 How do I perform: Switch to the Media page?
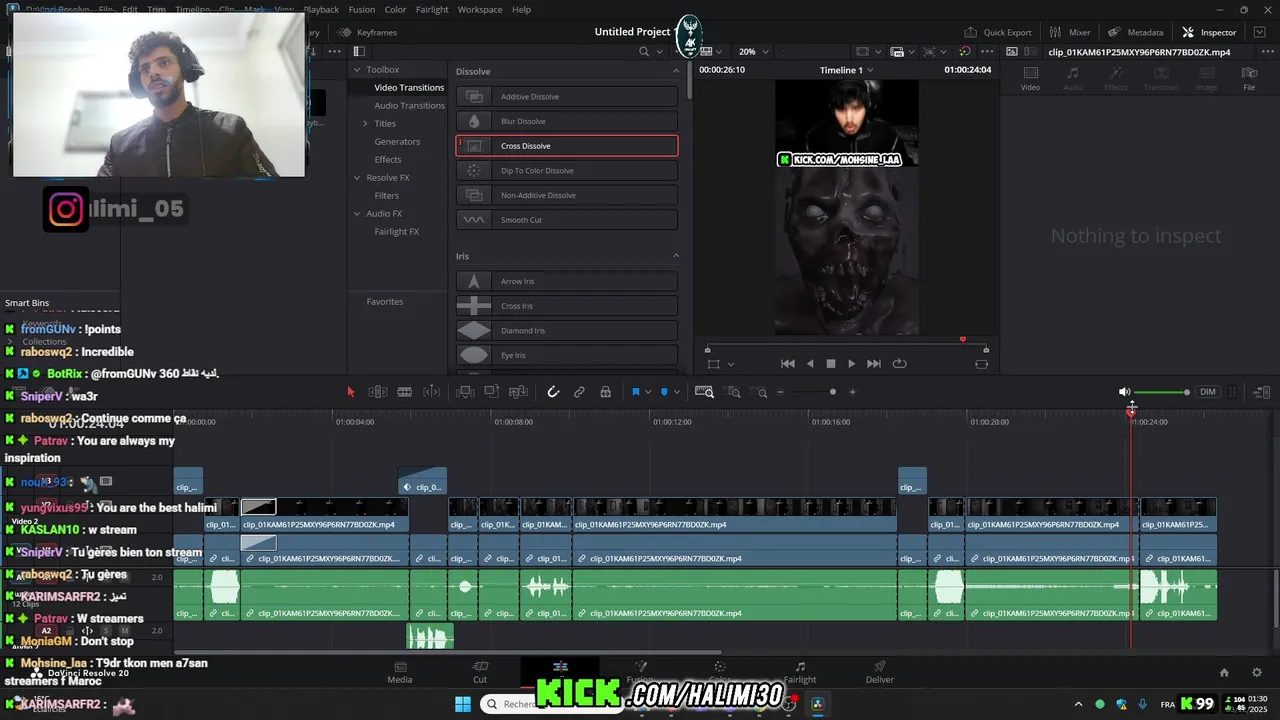(x=400, y=672)
